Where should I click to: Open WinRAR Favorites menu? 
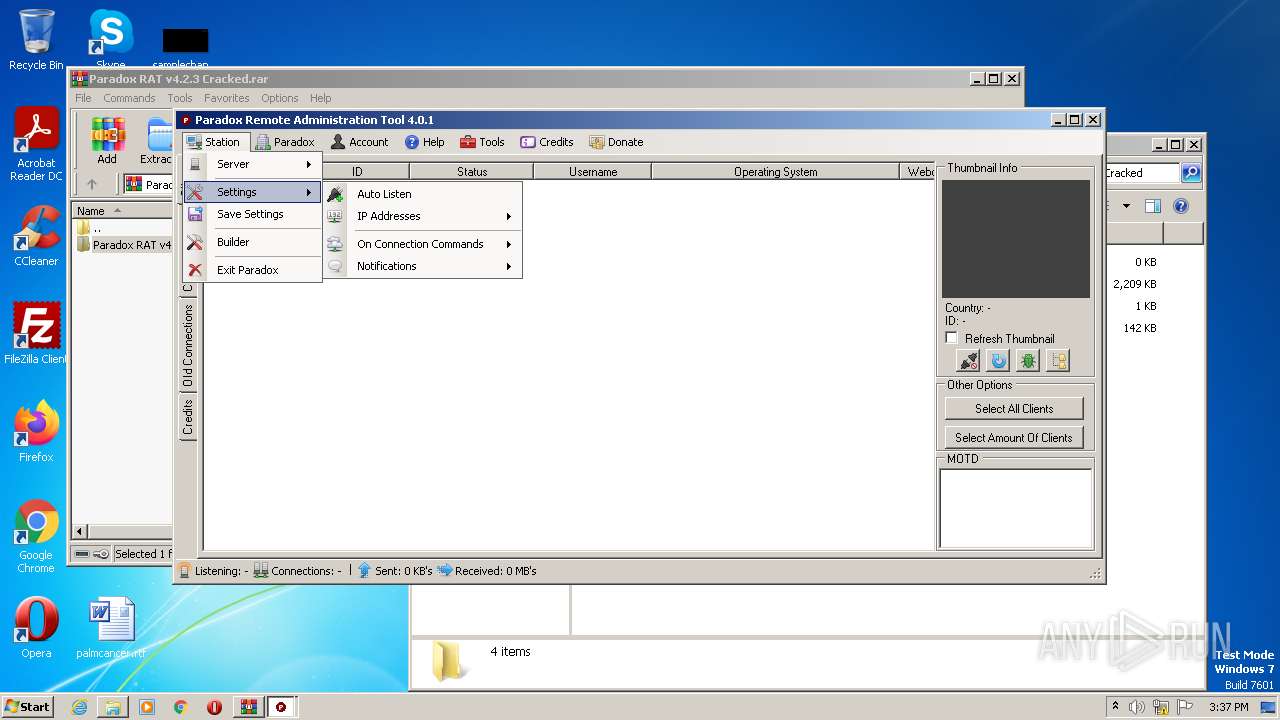tap(227, 98)
